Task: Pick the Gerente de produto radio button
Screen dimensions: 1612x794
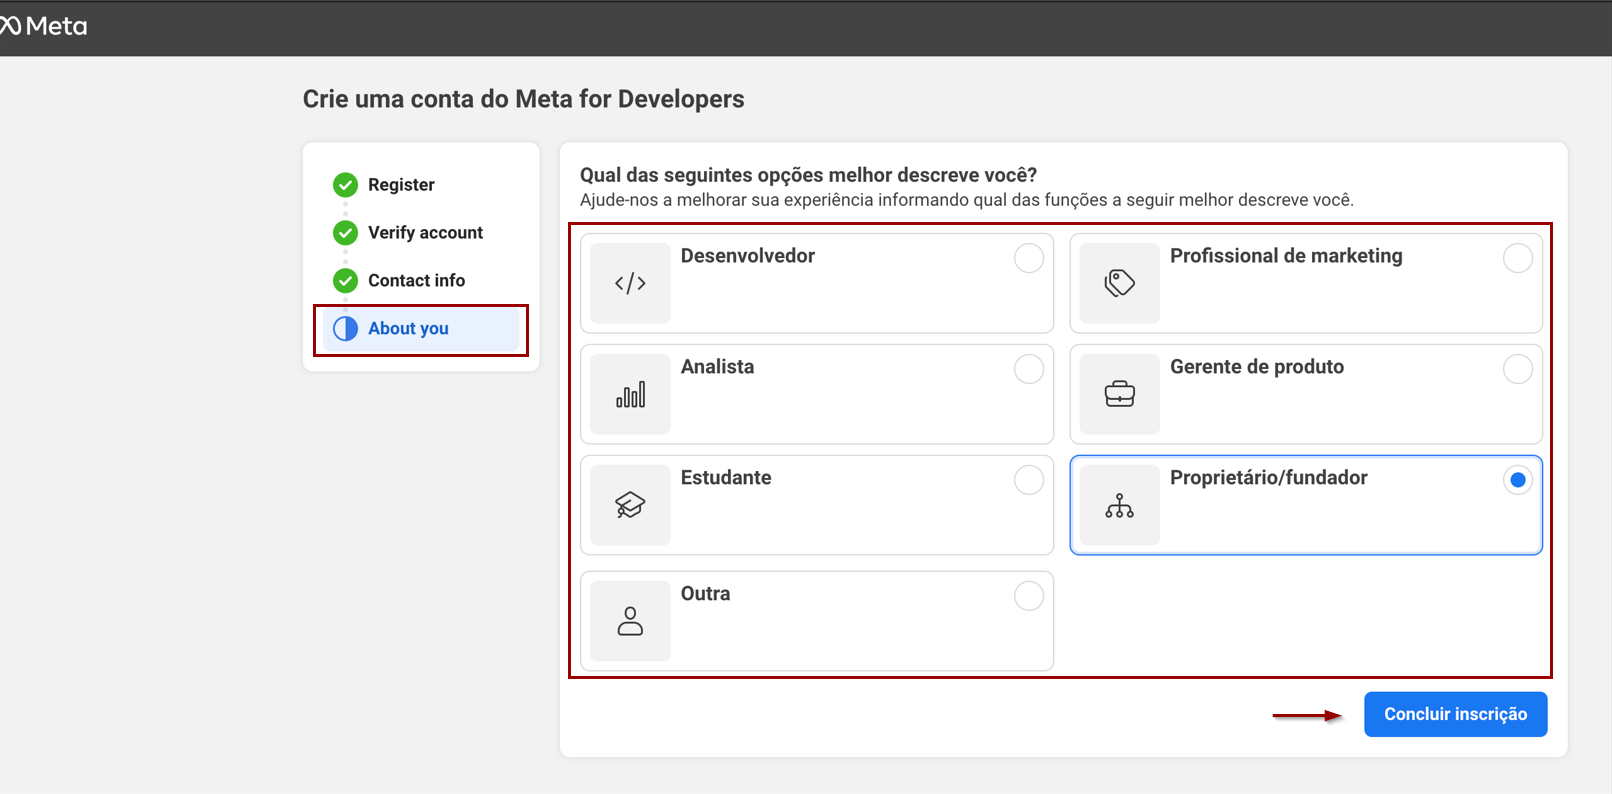Action: [1517, 369]
